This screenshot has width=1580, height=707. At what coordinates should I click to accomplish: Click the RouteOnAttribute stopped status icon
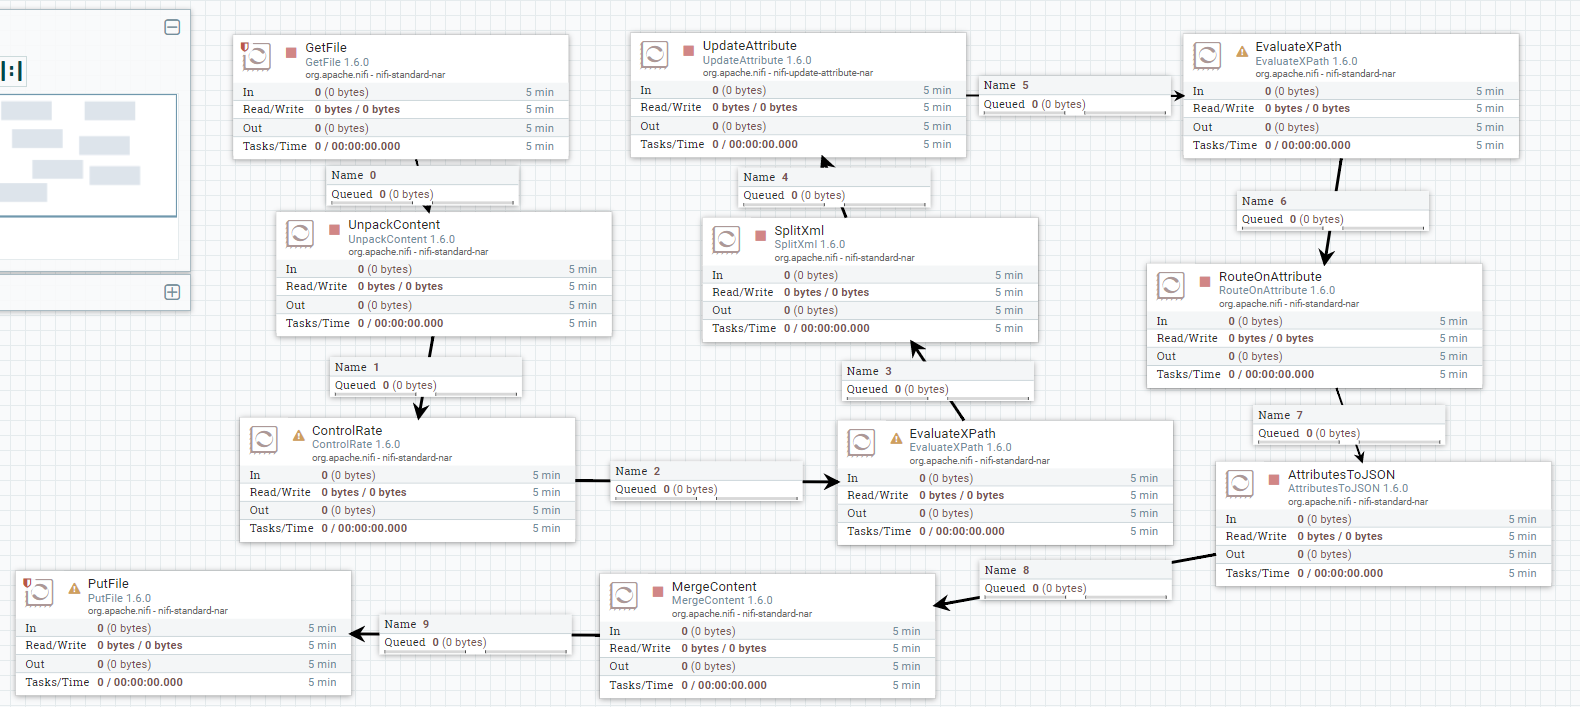1205,282
